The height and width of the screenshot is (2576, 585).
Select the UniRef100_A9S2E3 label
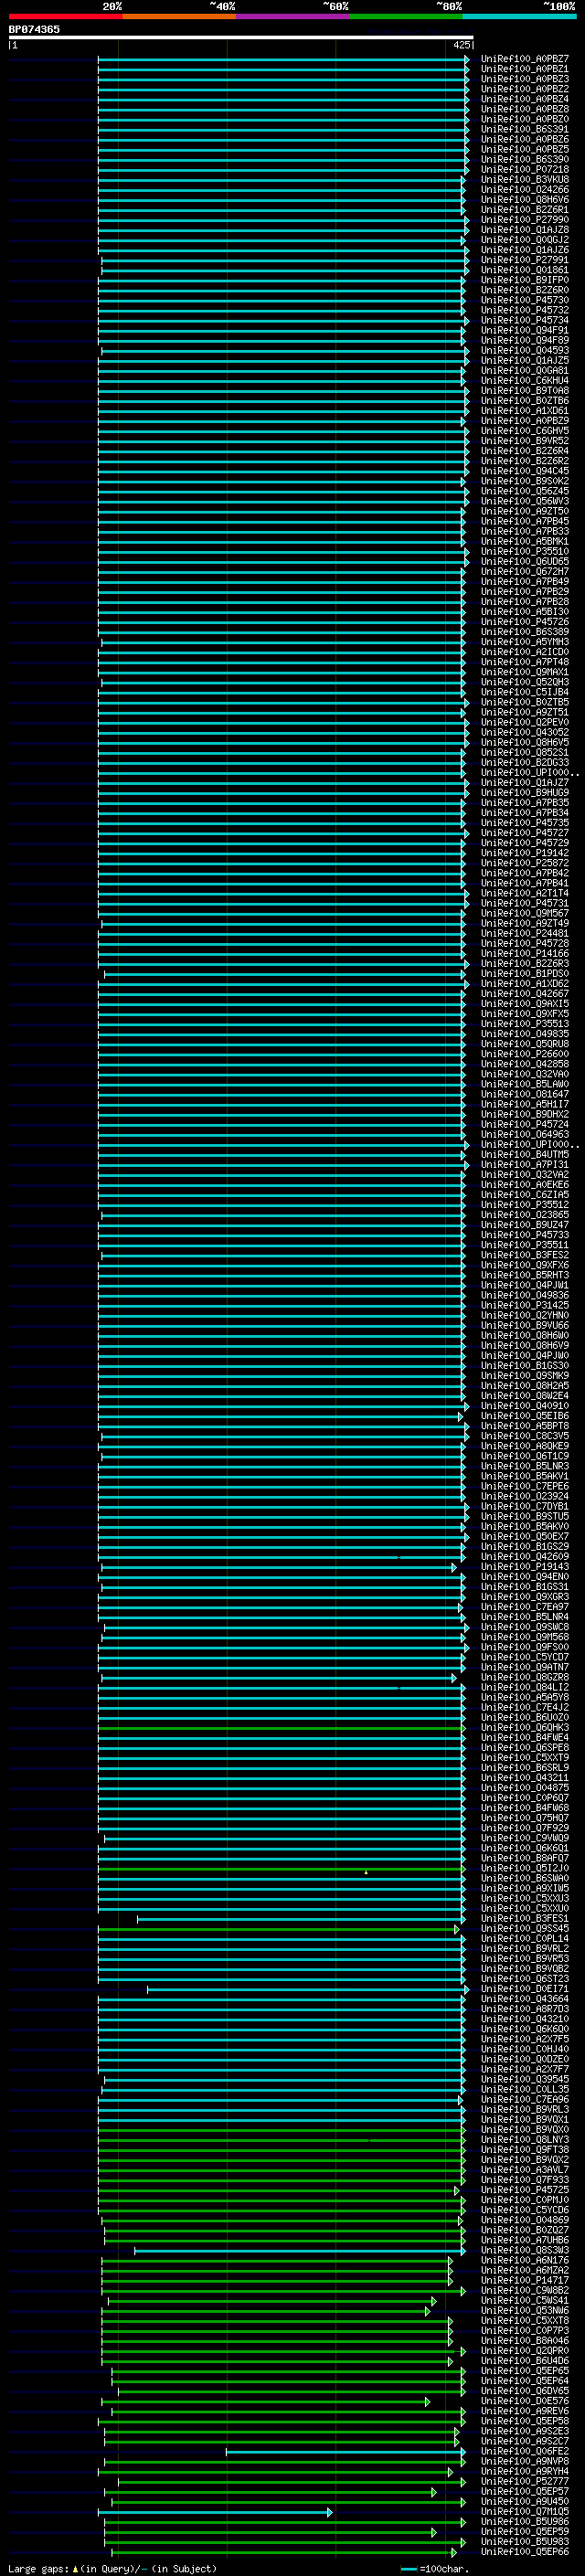tap(525, 2432)
